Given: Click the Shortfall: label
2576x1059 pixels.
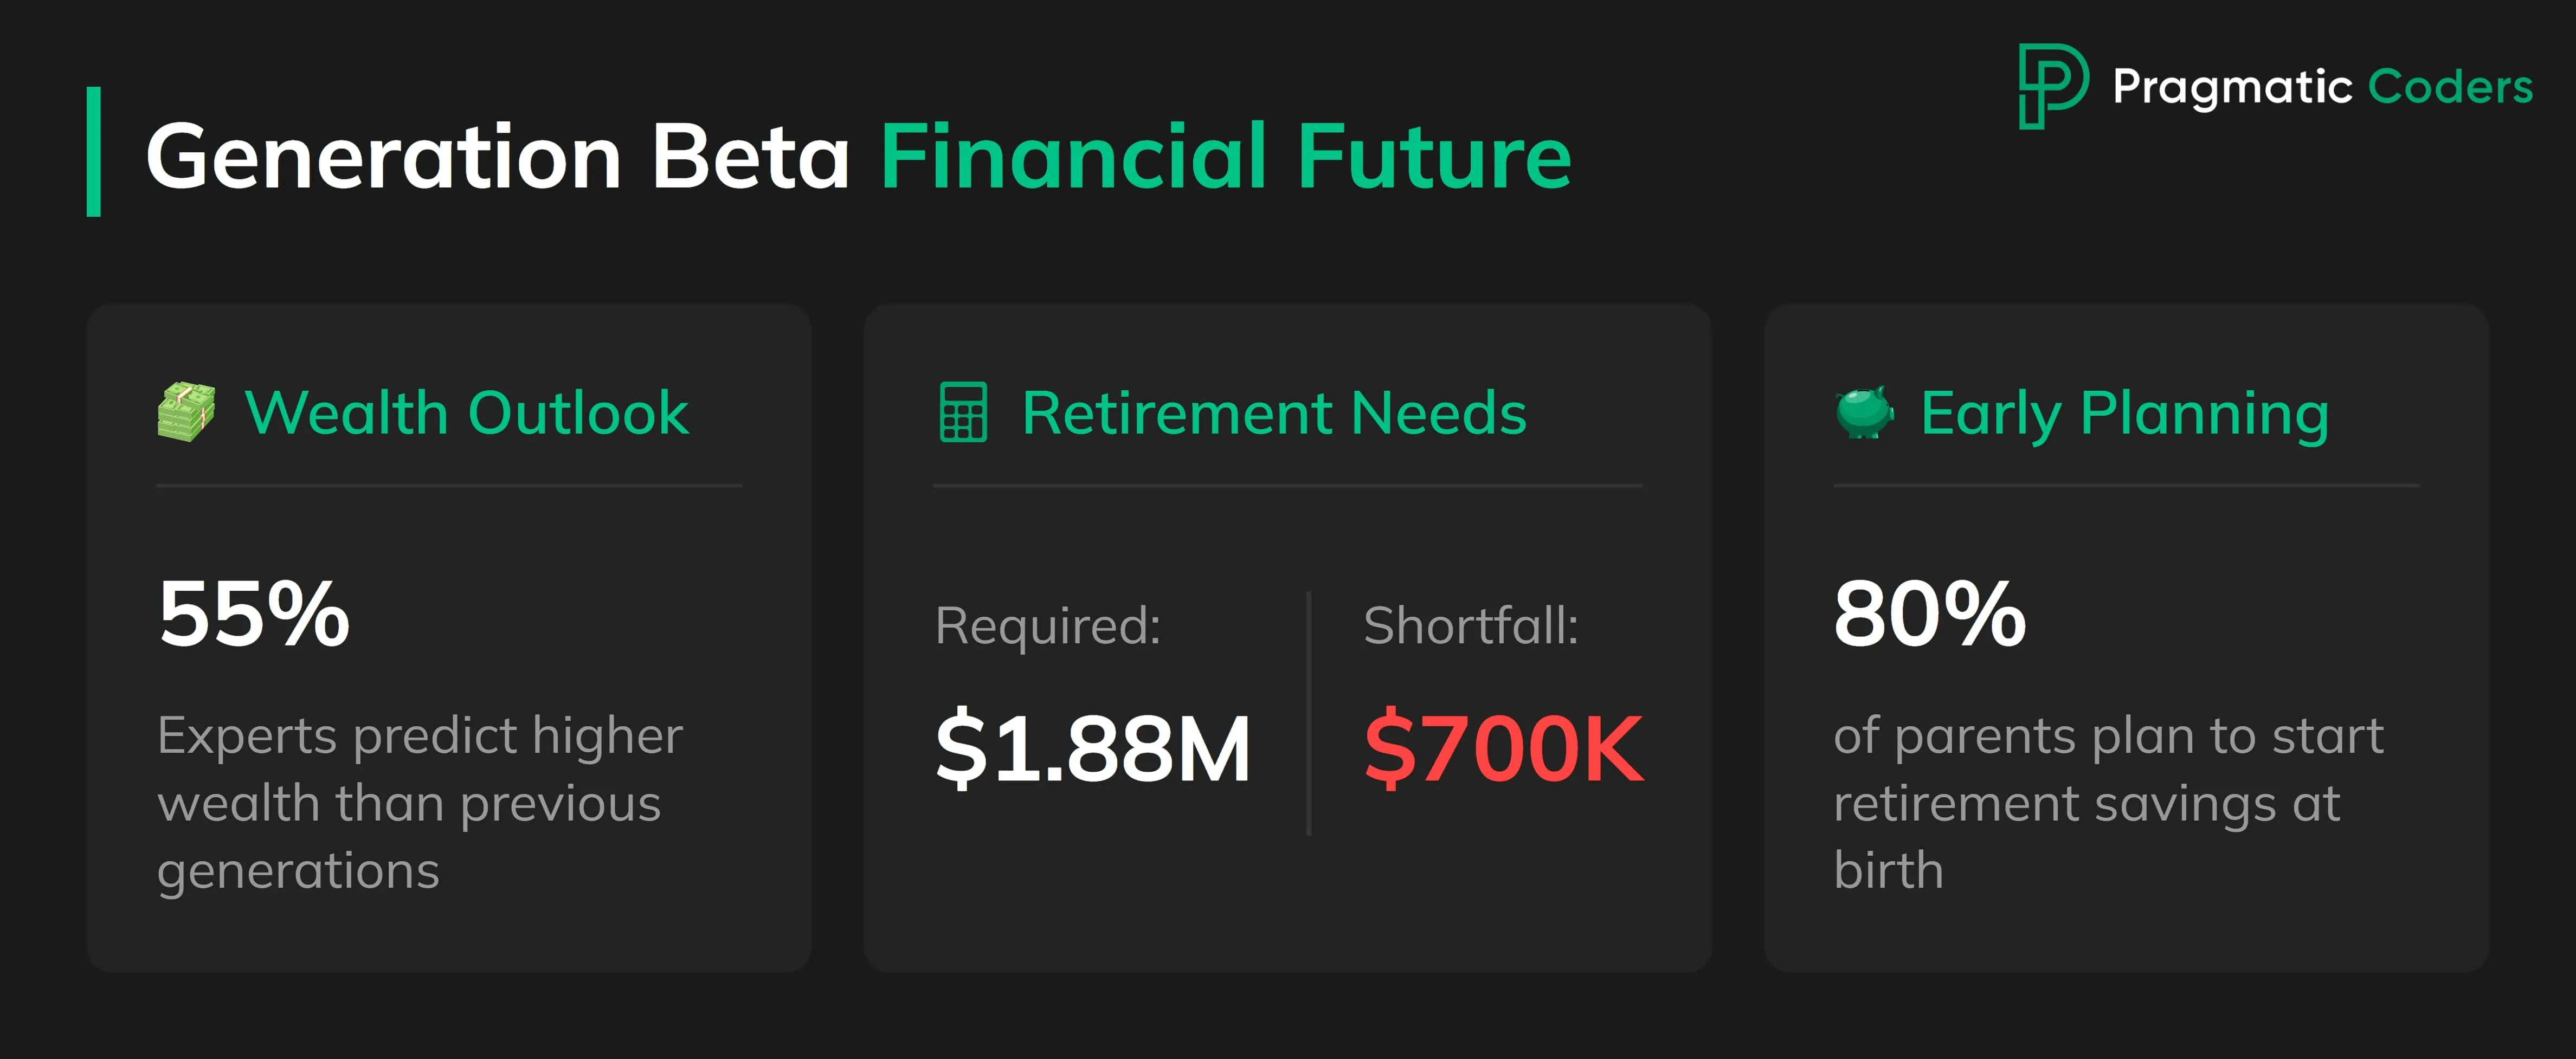Looking at the screenshot, I should 1470,626.
